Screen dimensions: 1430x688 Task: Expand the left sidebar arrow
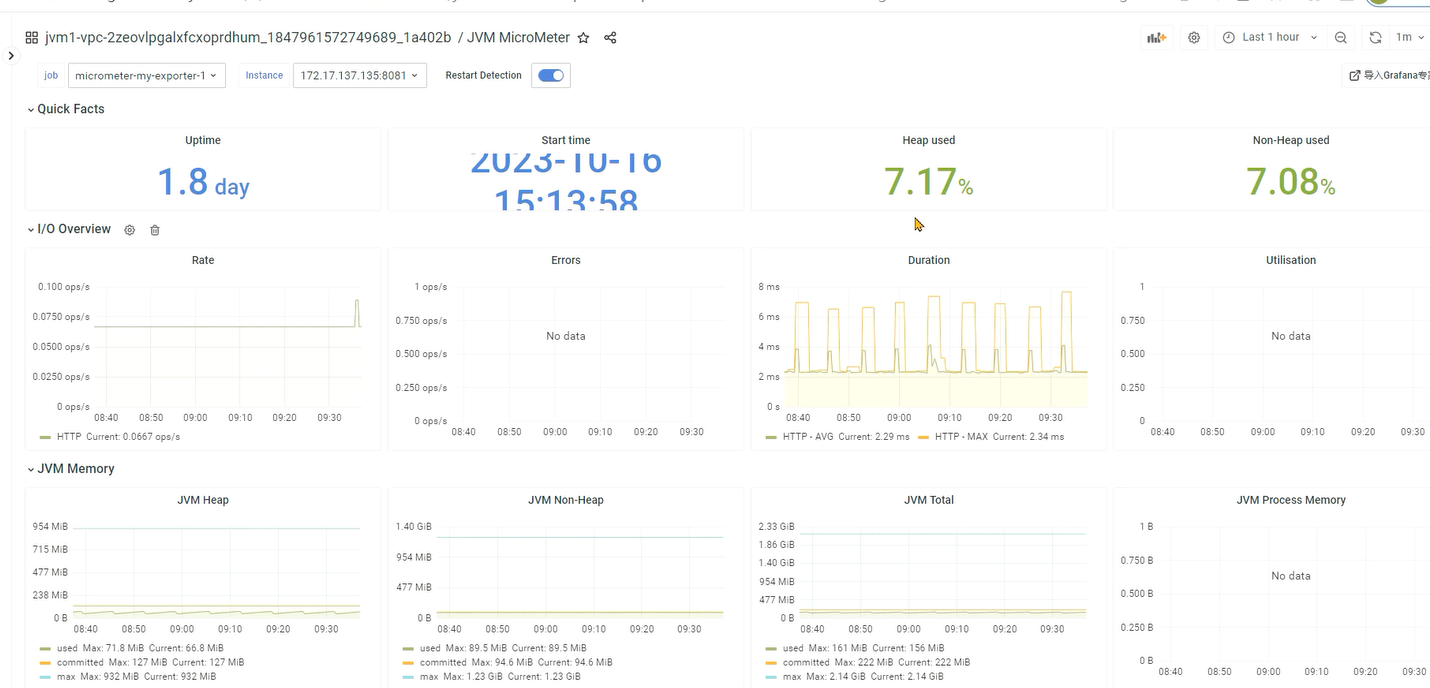[11, 56]
